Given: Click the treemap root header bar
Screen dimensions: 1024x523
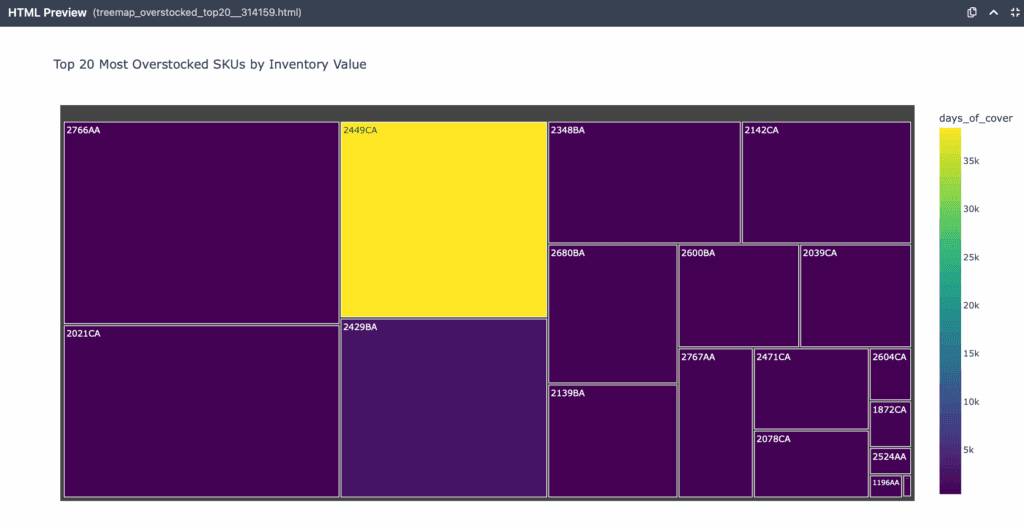Looking at the screenshot, I should coord(487,112).
